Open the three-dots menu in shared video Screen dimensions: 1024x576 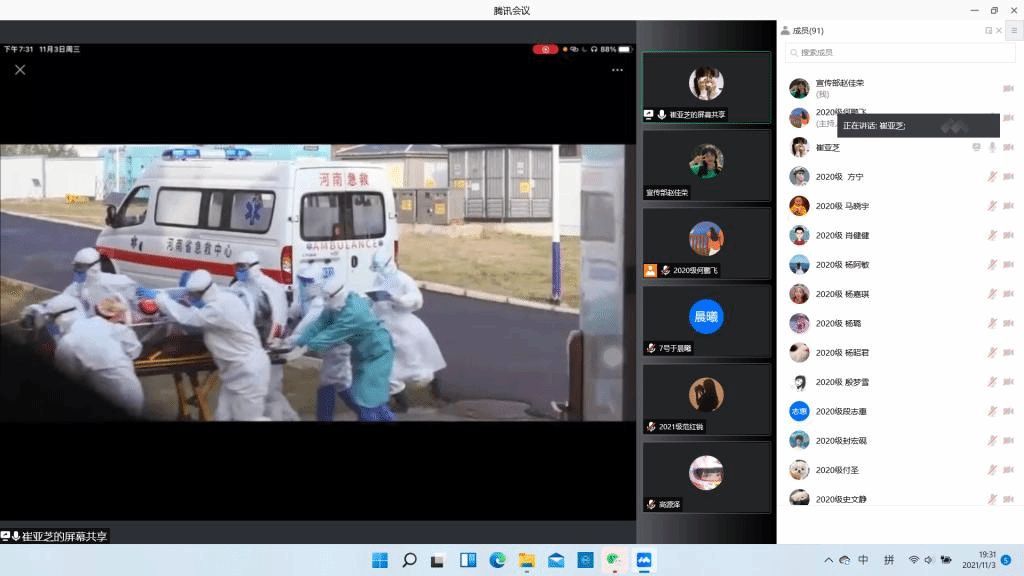click(617, 70)
